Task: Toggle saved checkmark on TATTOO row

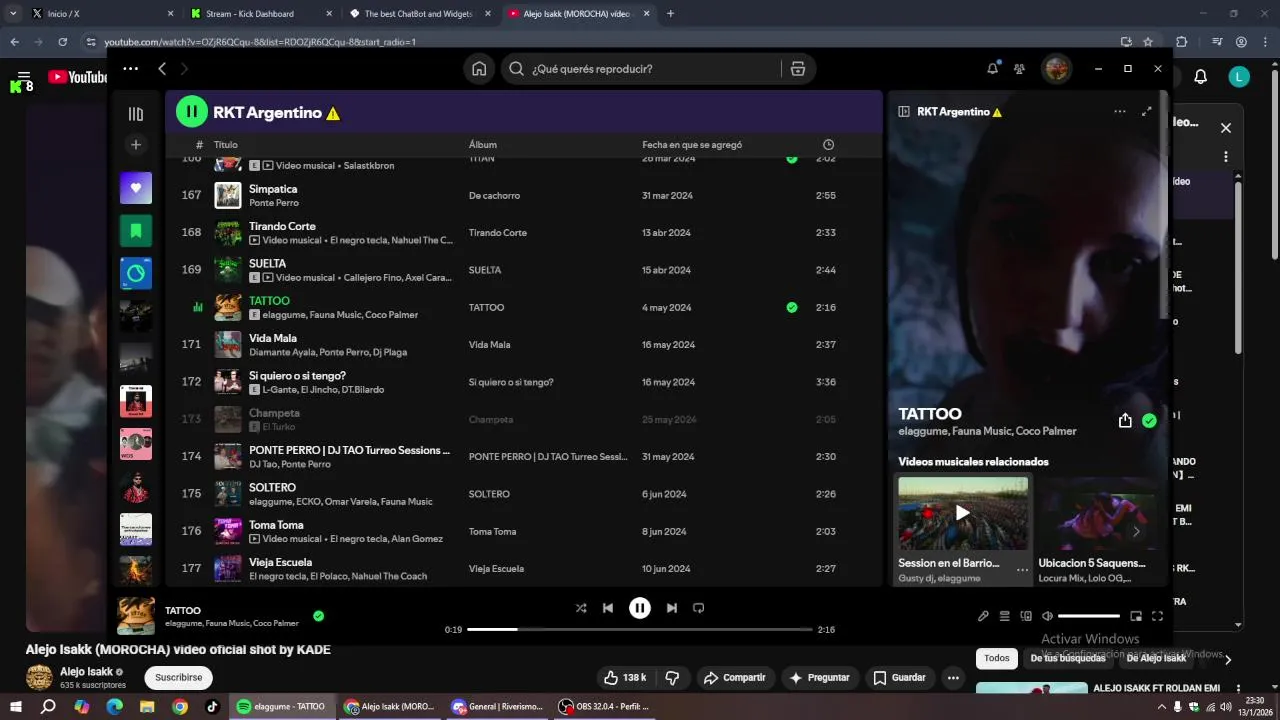Action: coord(792,308)
